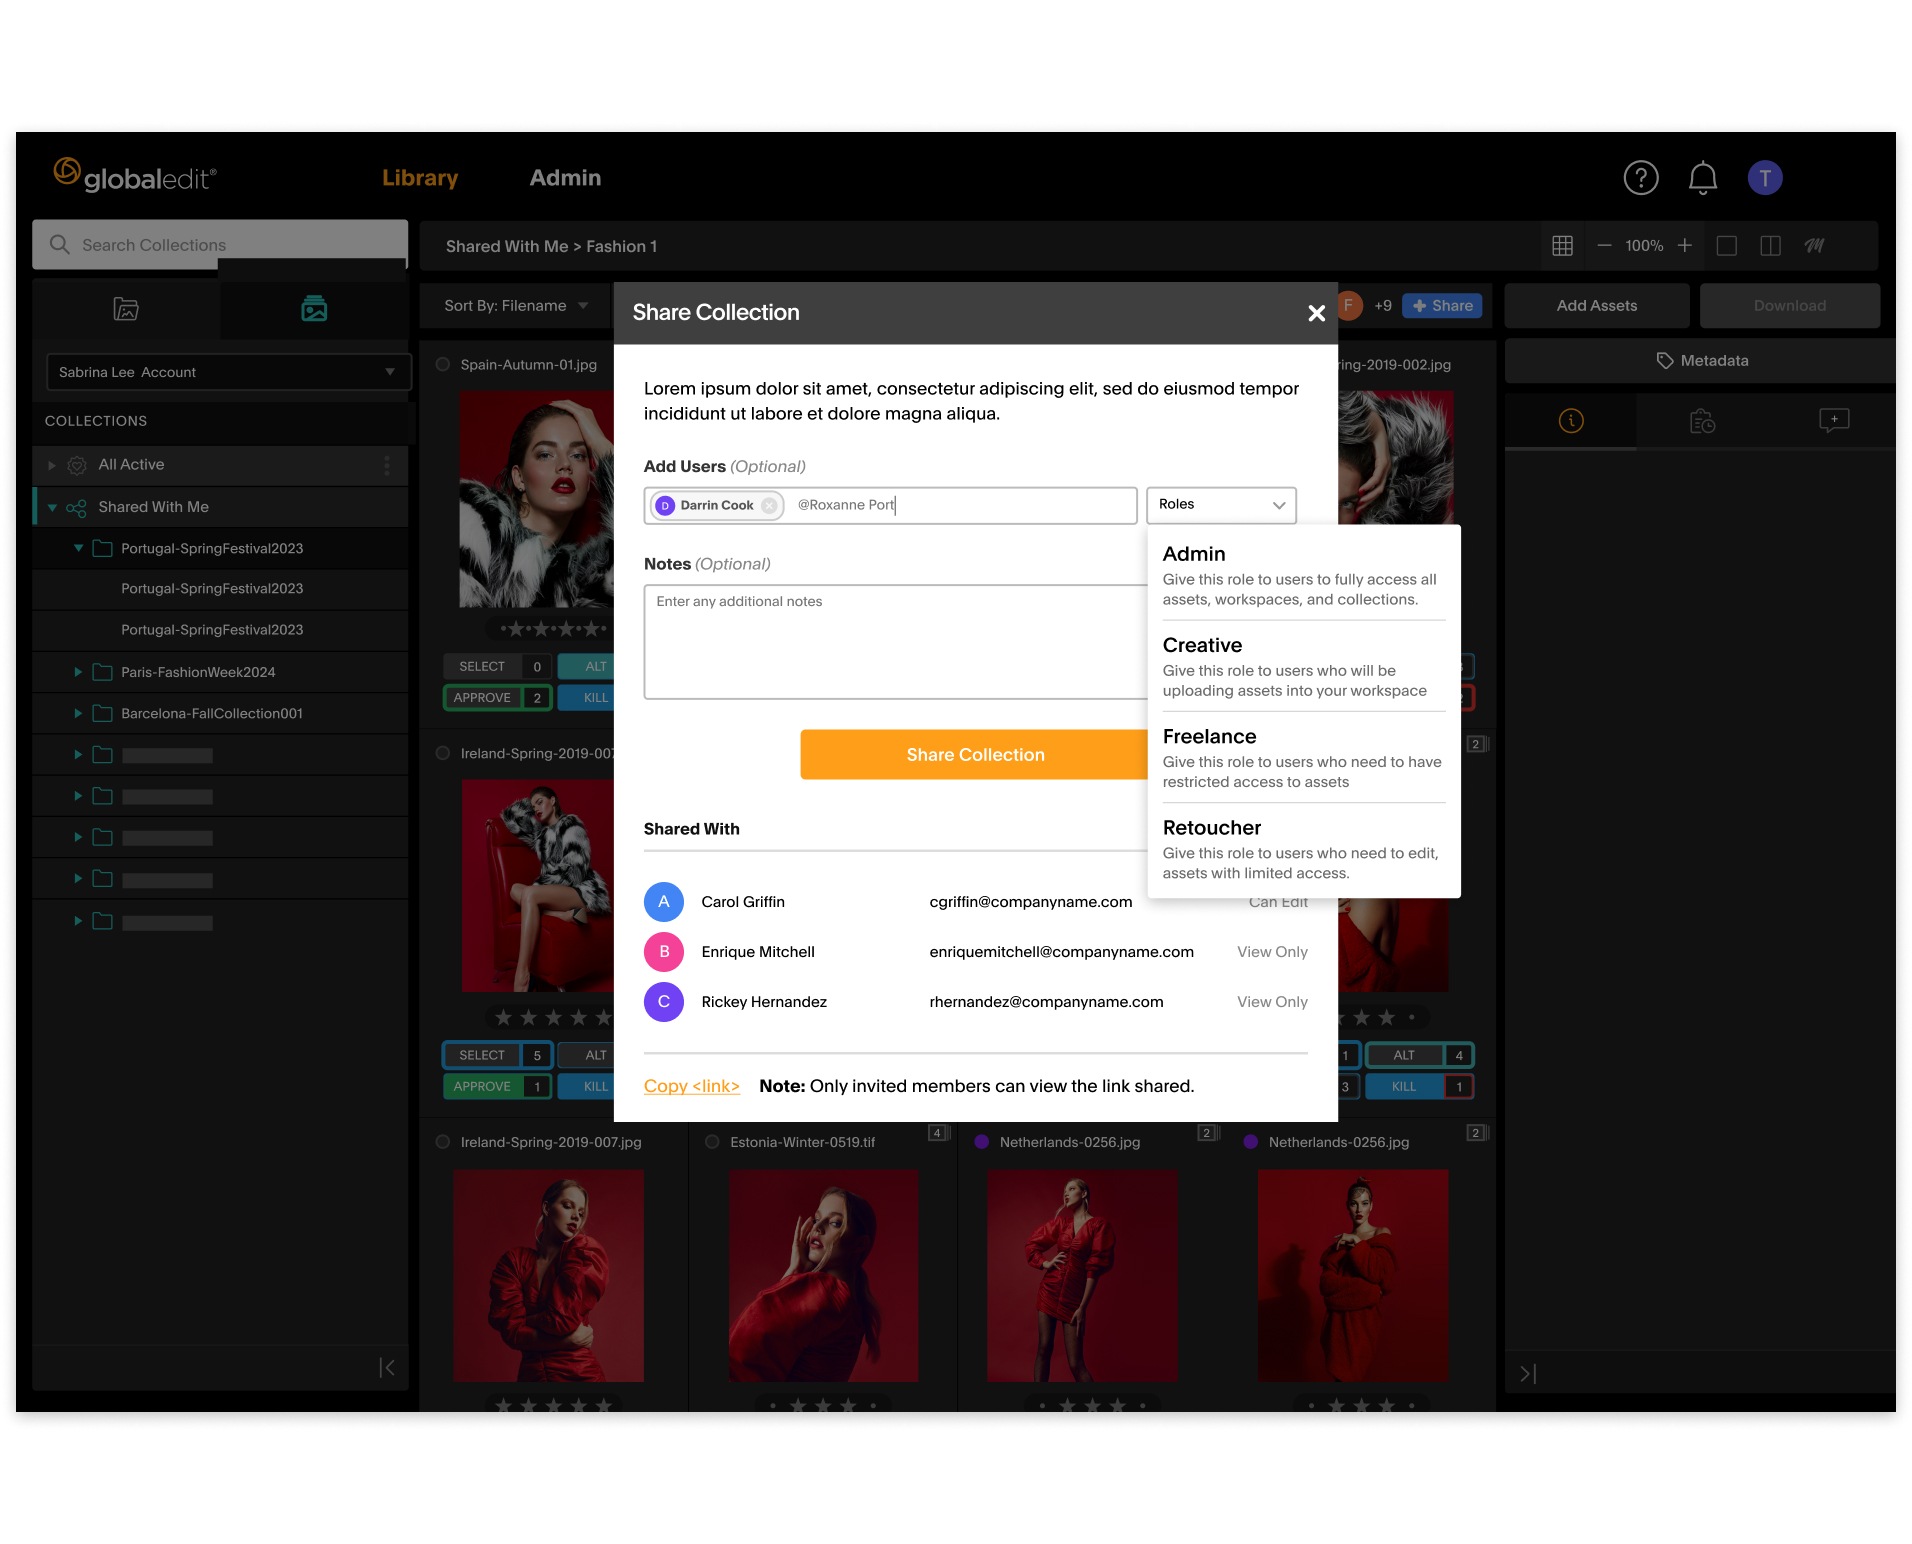The height and width of the screenshot is (1544, 1912).
Task: Choose Freelance role option
Action: [1304, 758]
